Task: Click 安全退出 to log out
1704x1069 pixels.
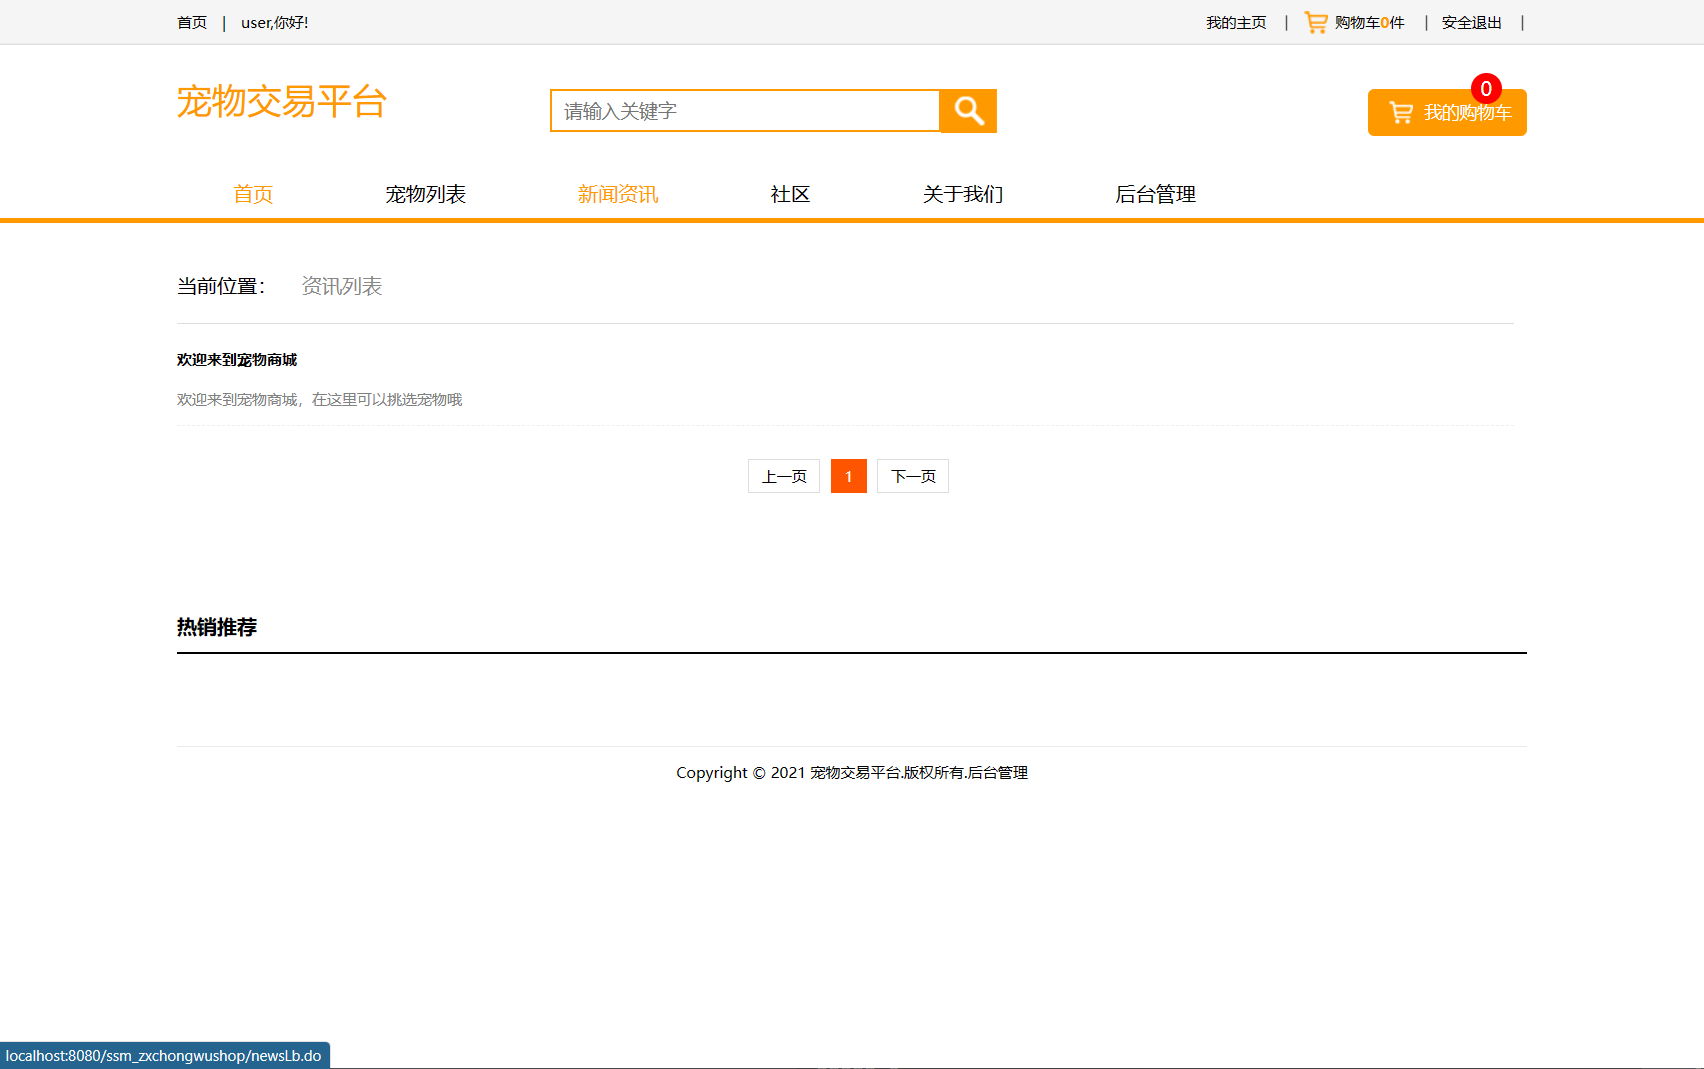Action: point(1471,21)
